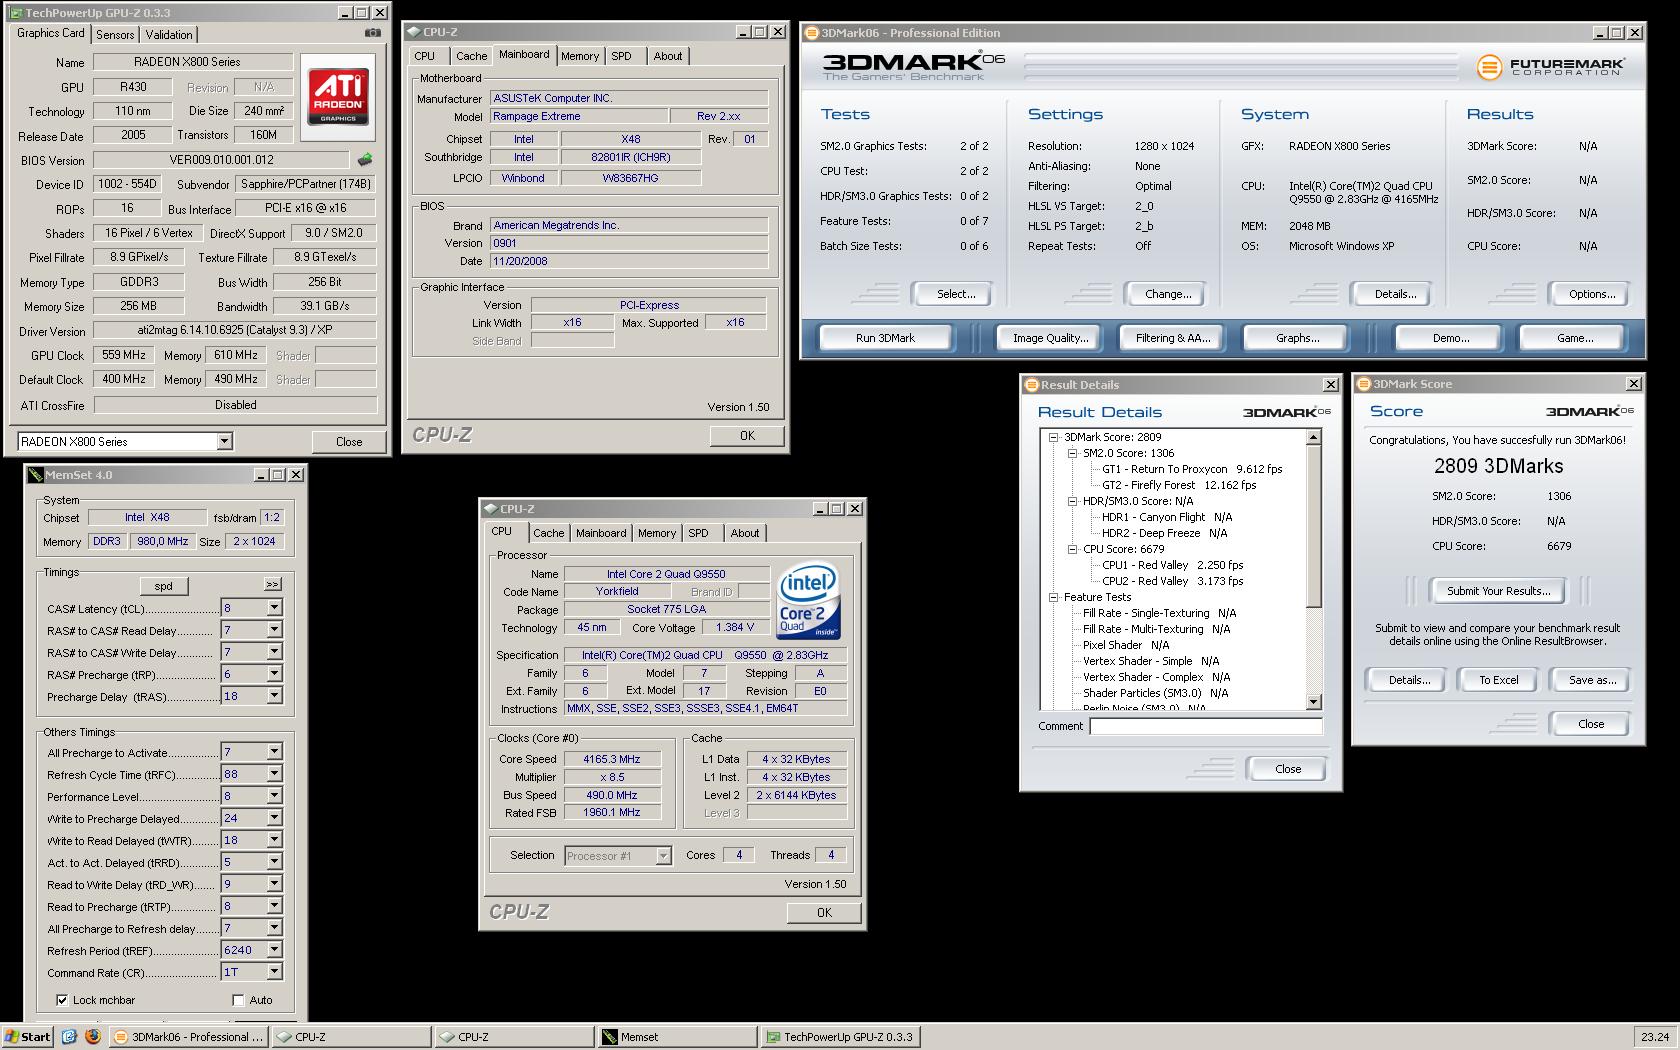The image size is (1680, 1050).
Task: Open the Cache tab in the Processor CPU-Z window
Action: click(548, 534)
